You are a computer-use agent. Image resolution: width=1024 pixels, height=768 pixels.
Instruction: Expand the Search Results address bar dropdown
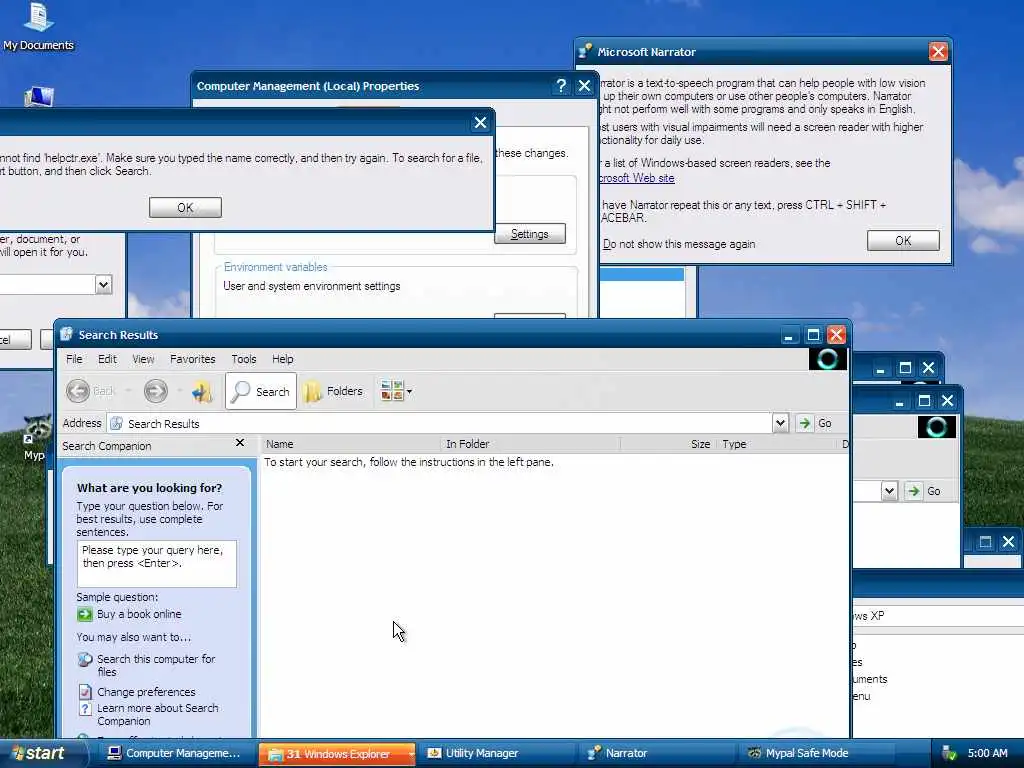tap(780, 423)
